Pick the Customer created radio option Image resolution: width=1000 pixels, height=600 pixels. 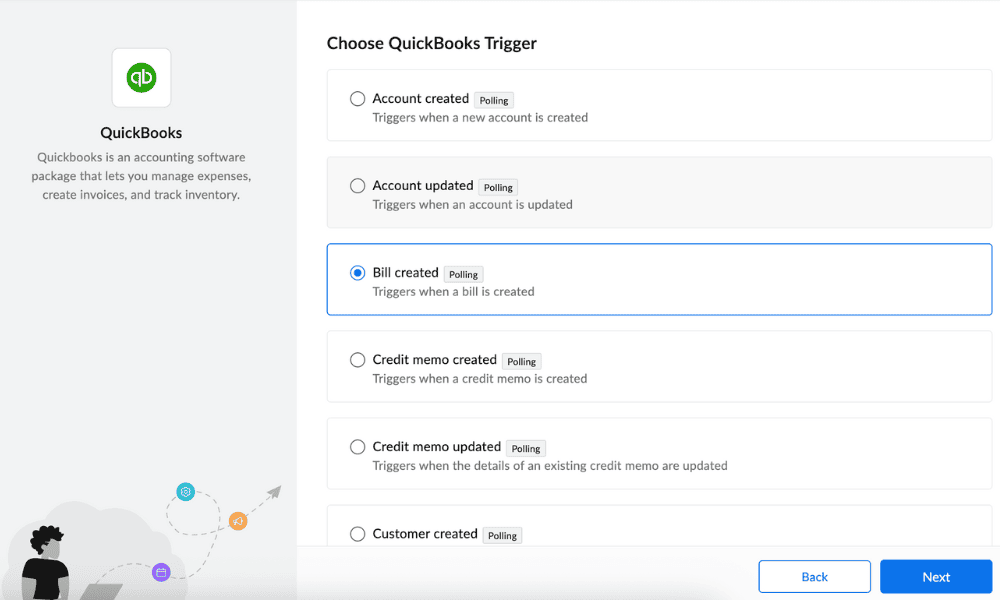click(x=357, y=534)
